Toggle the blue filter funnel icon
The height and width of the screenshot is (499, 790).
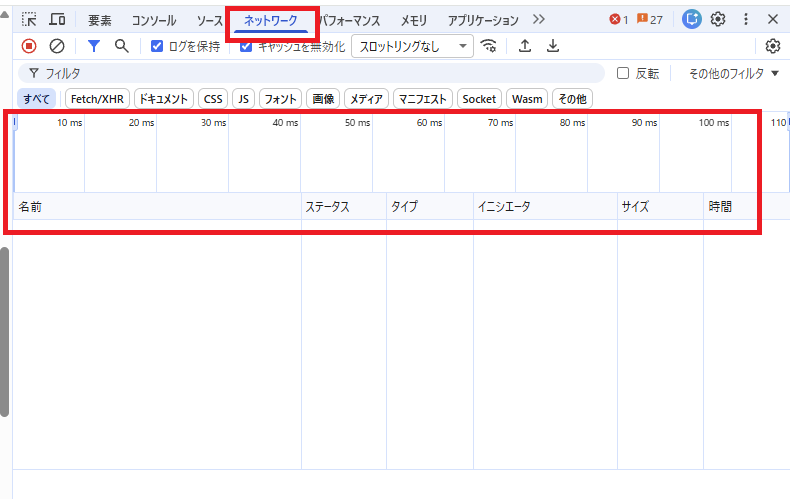coord(94,46)
